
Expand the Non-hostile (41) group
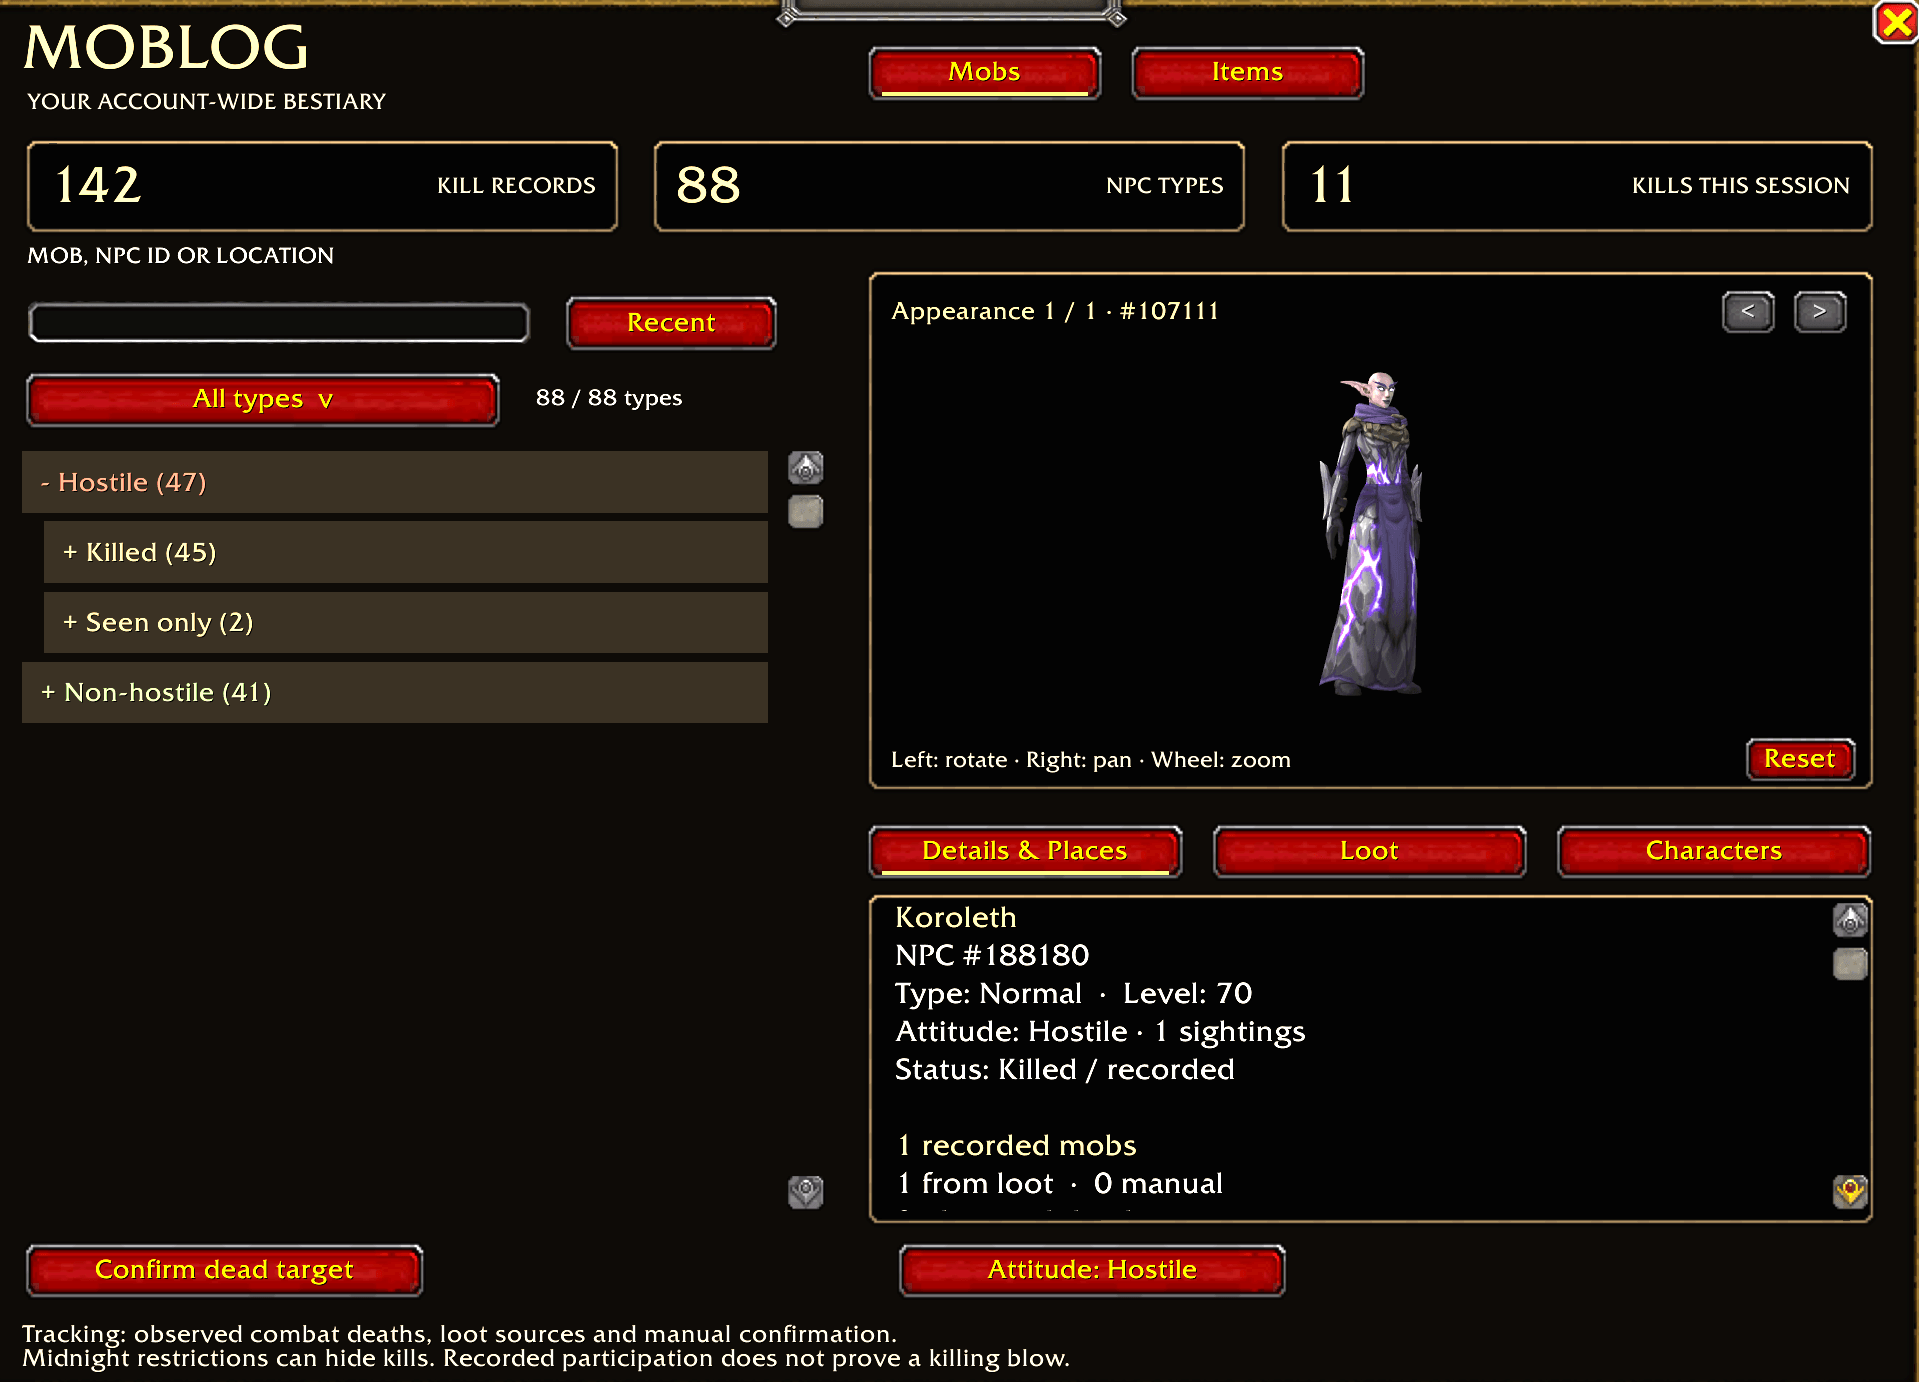point(395,692)
